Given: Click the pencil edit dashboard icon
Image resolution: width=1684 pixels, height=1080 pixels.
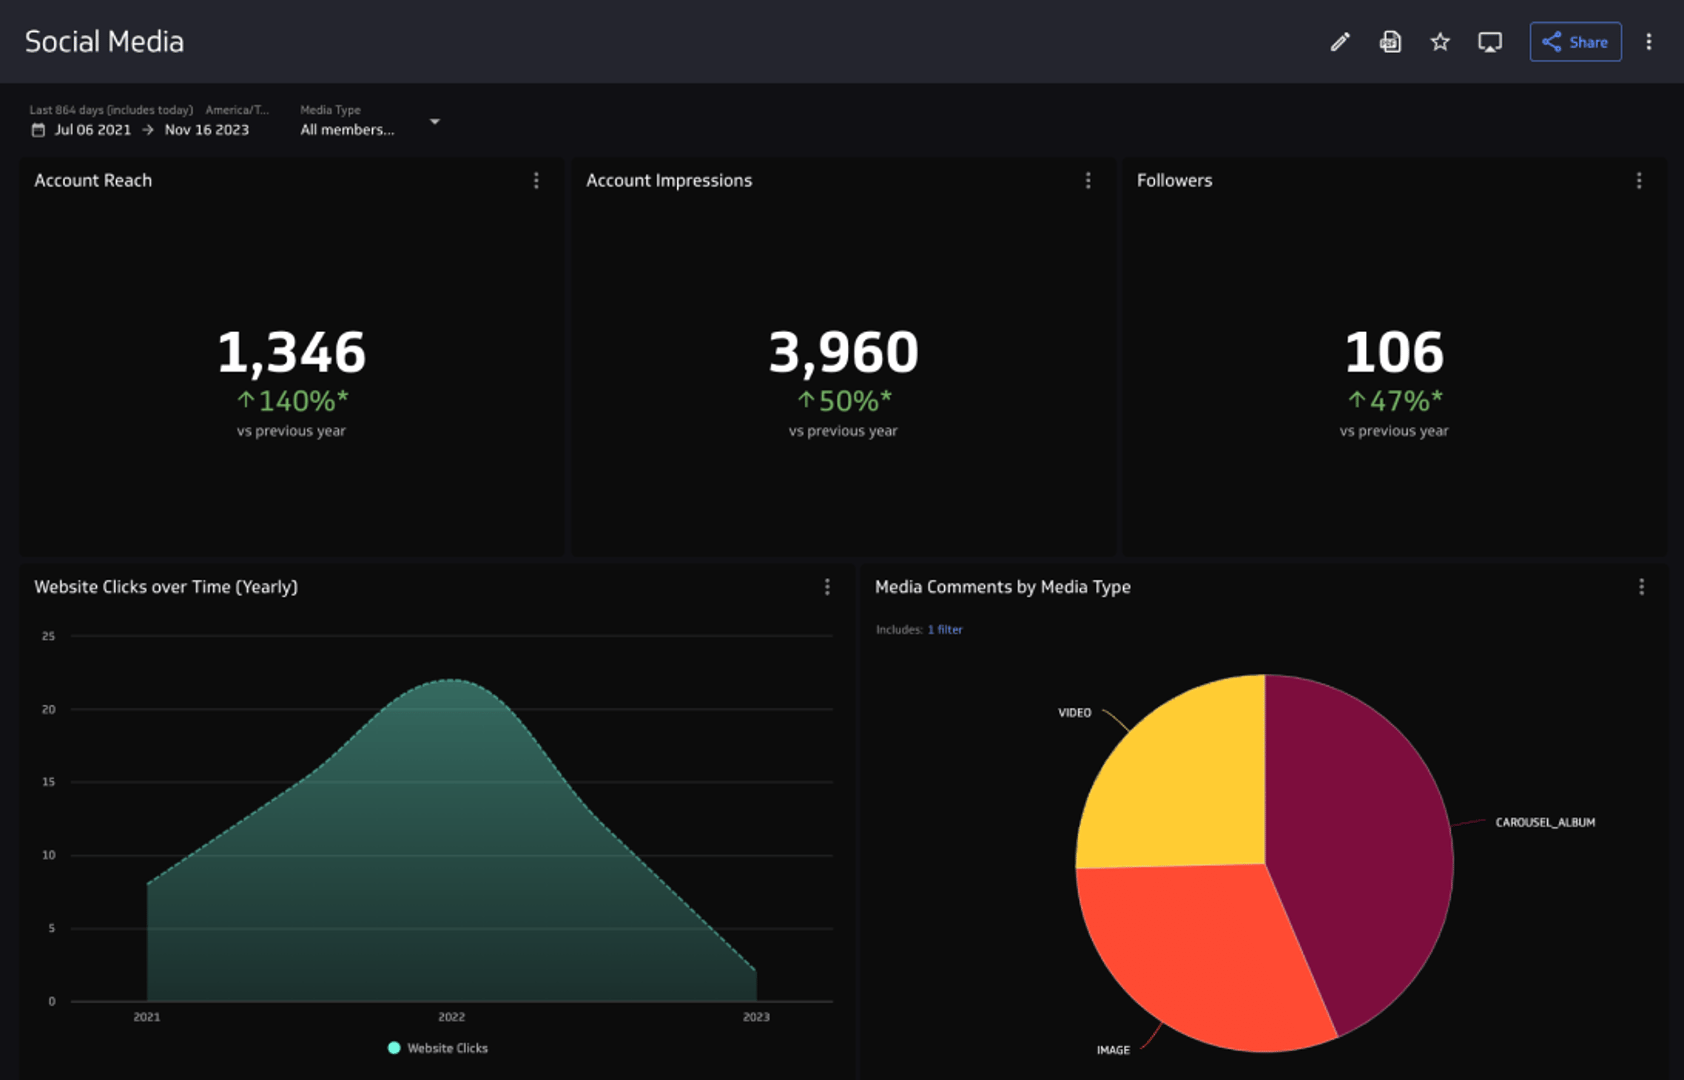Looking at the screenshot, I should (x=1340, y=42).
